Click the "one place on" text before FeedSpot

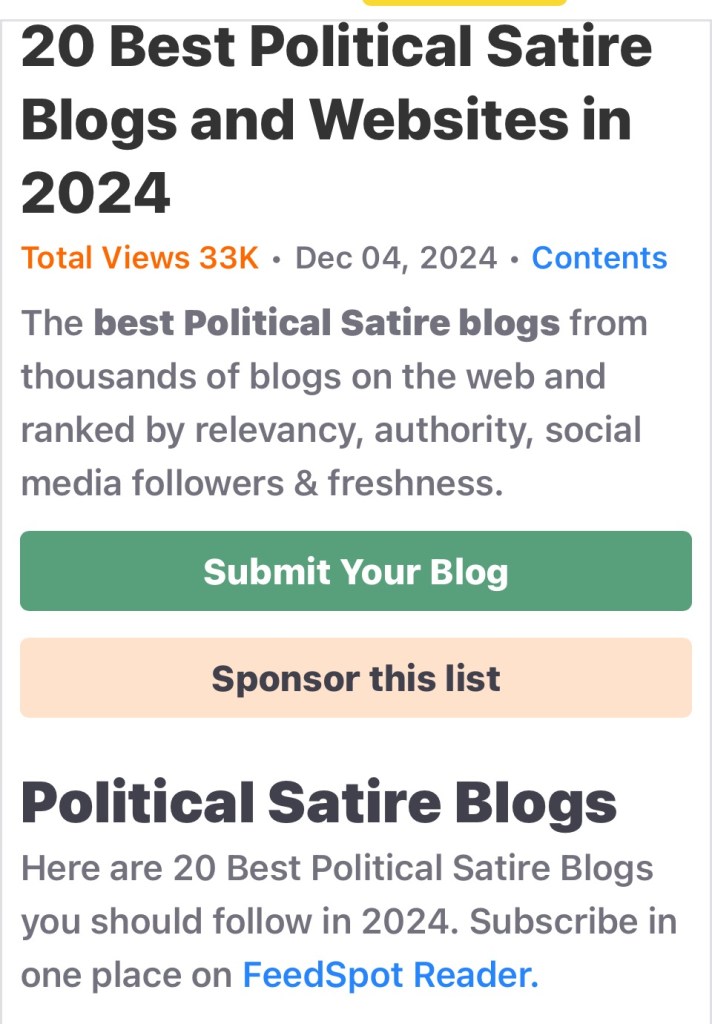[x=126, y=975]
